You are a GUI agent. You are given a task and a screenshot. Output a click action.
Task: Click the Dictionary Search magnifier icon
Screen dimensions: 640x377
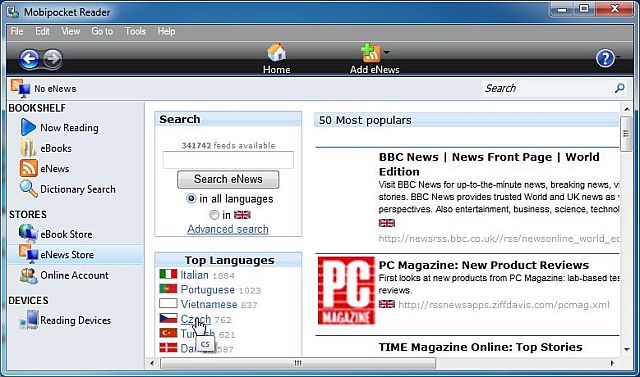pyautogui.click(x=29, y=189)
